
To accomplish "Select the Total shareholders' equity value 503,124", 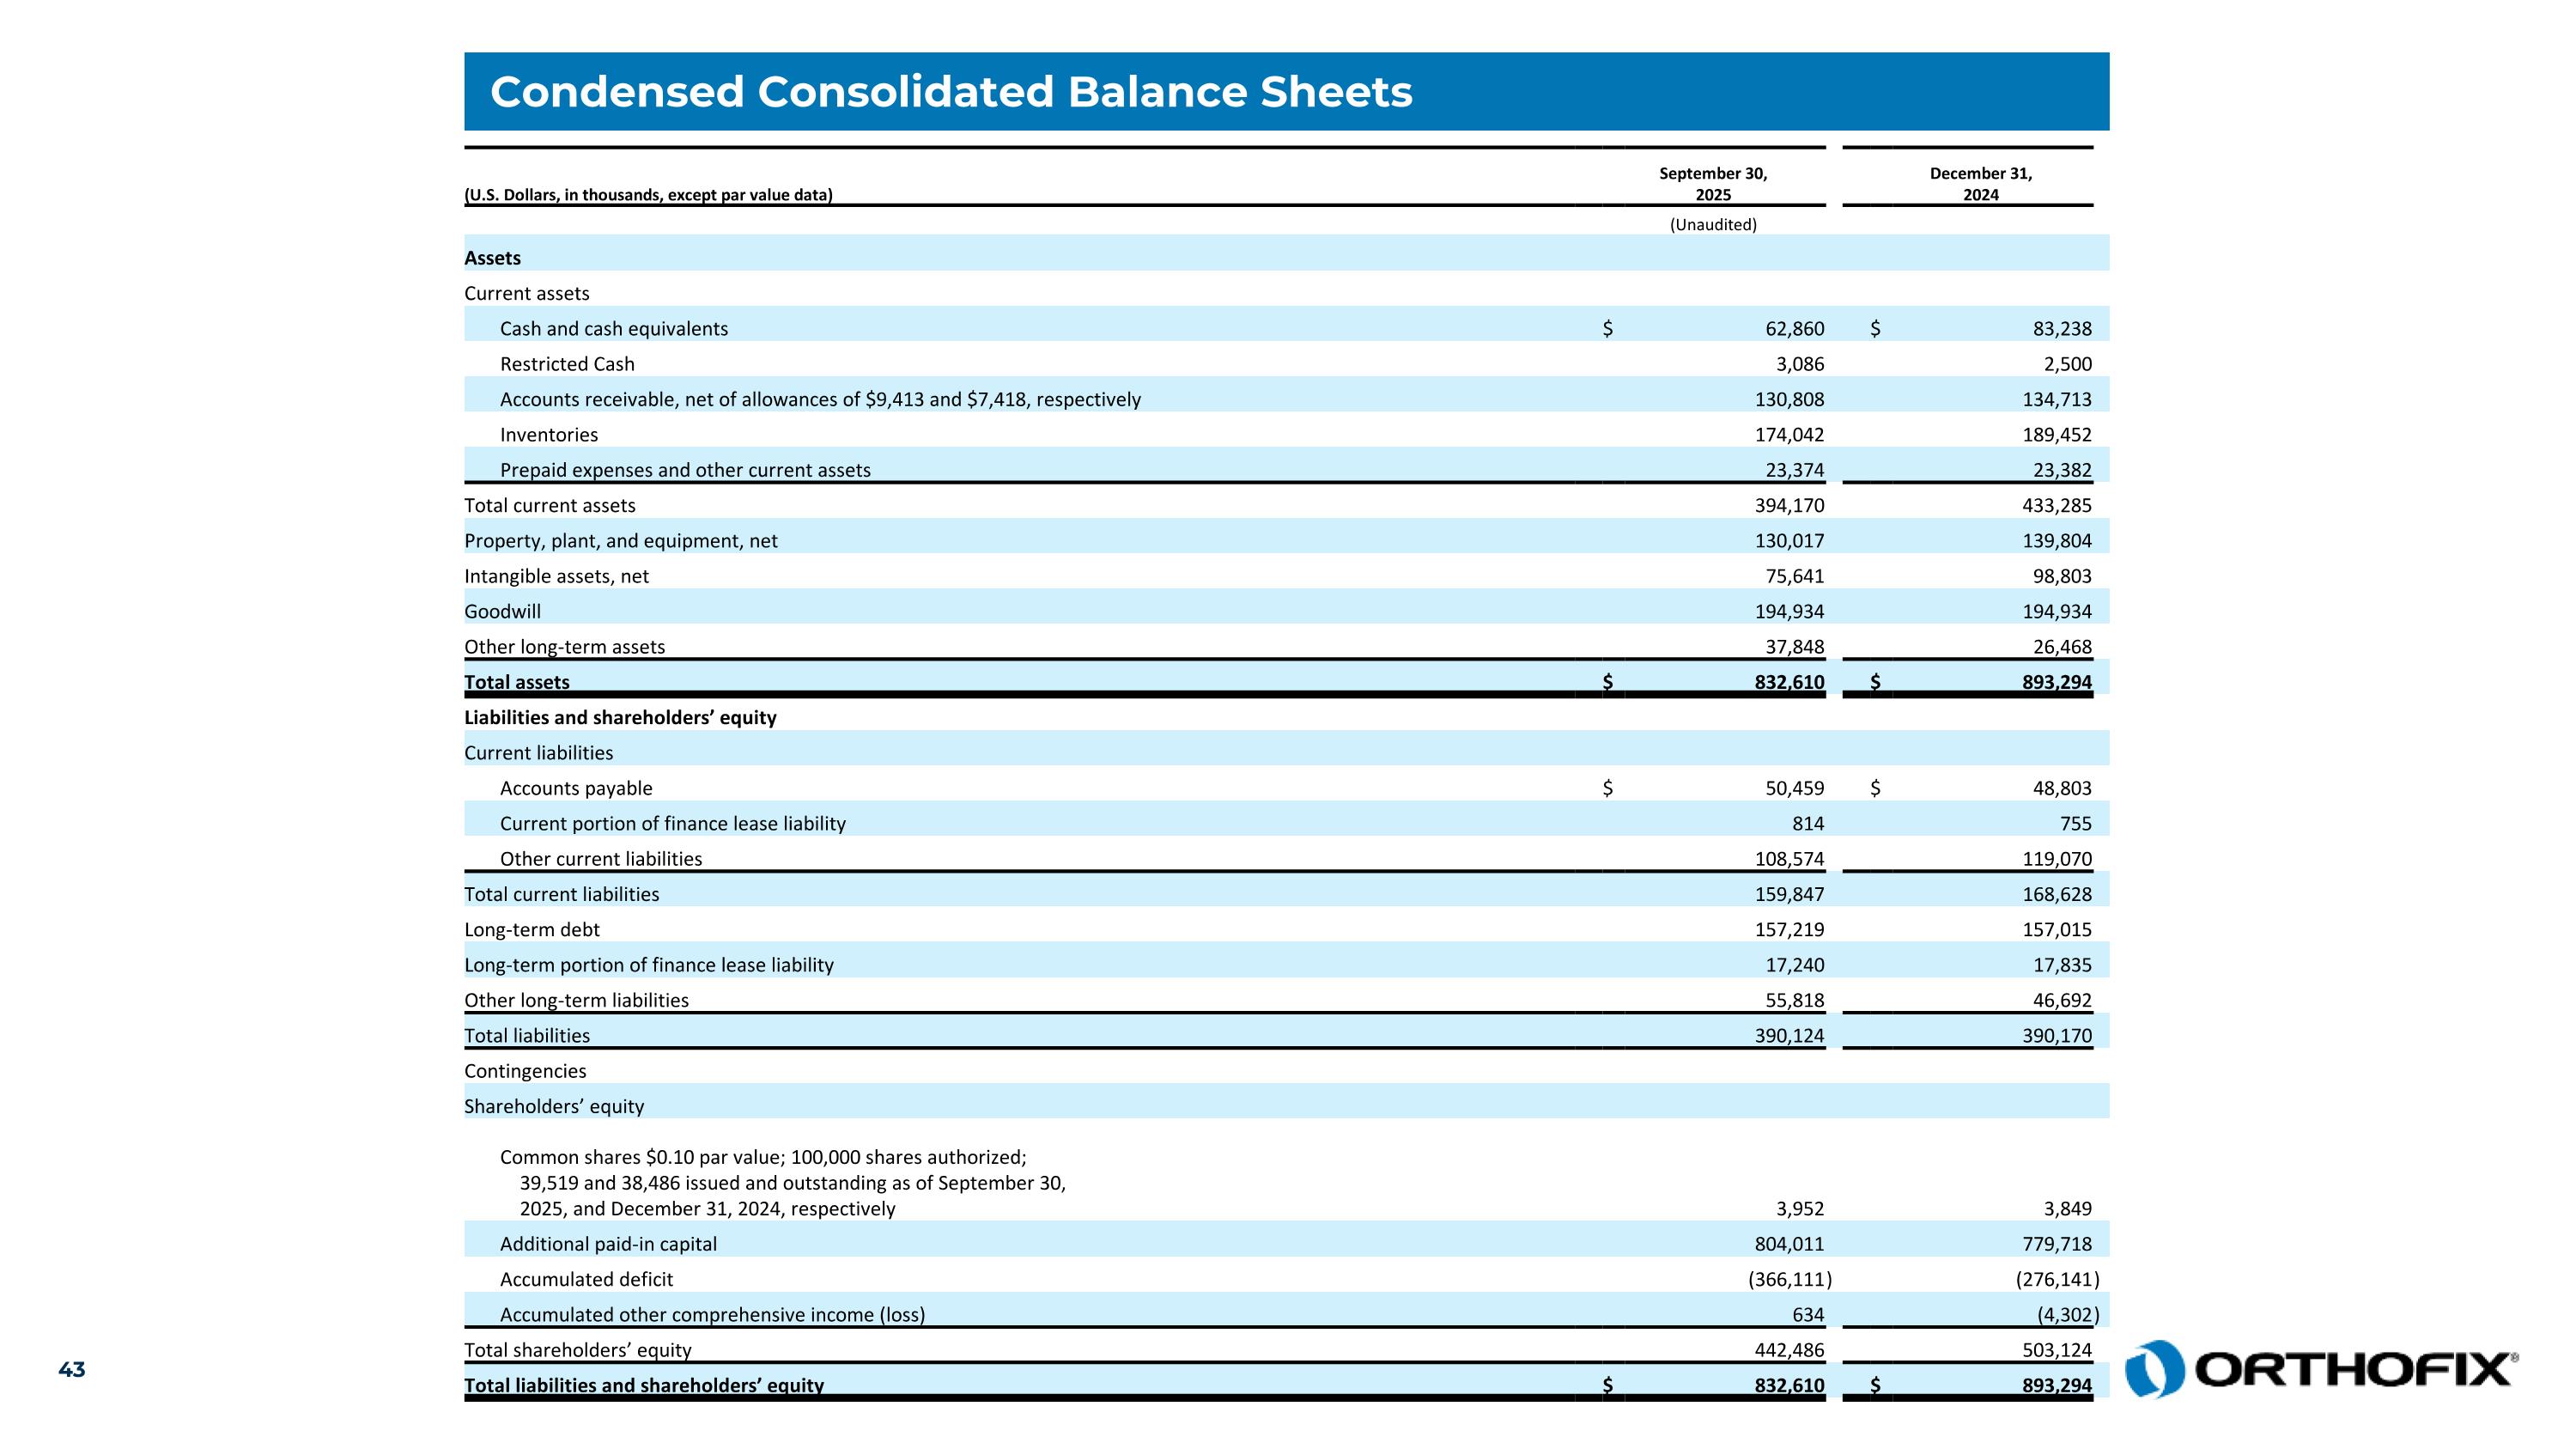I will 2056,1350.
